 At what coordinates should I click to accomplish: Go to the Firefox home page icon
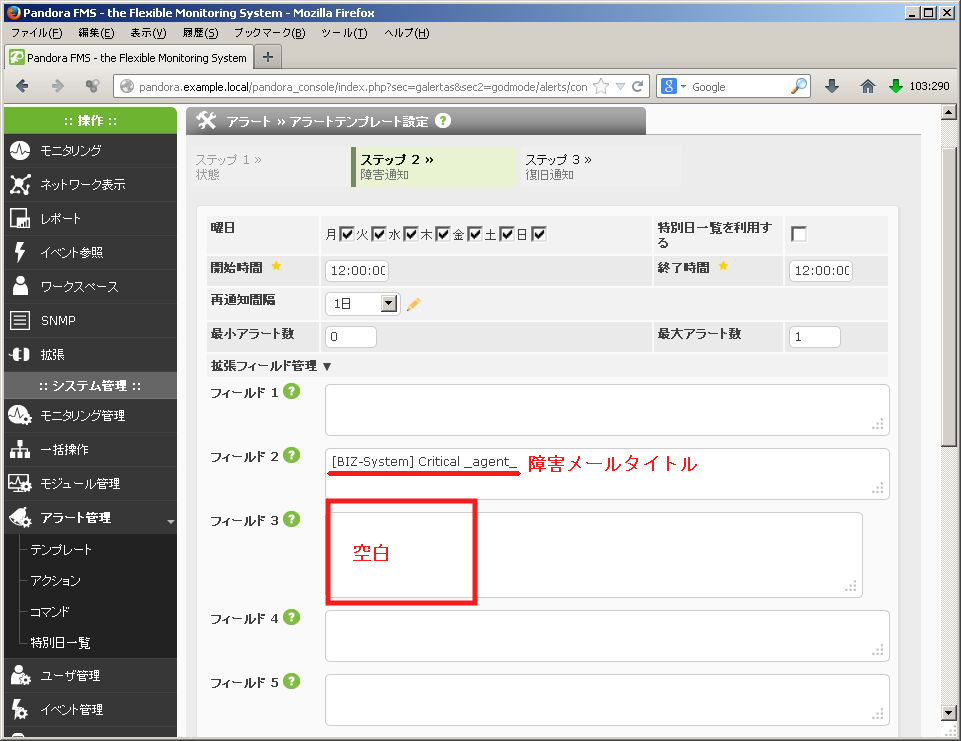pos(867,86)
